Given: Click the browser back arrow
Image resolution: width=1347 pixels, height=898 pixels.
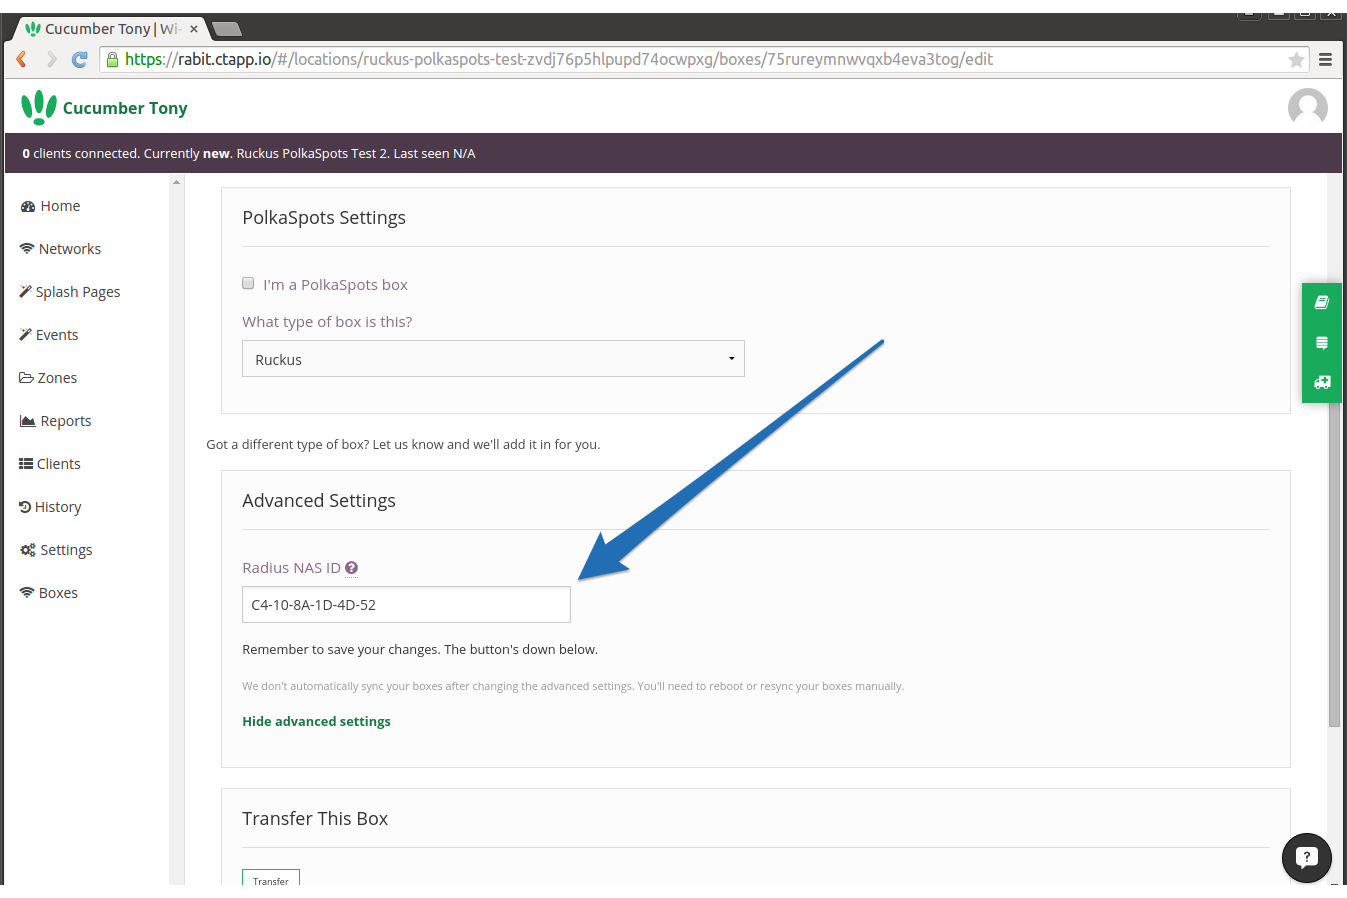Looking at the screenshot, I should point(21,59).
